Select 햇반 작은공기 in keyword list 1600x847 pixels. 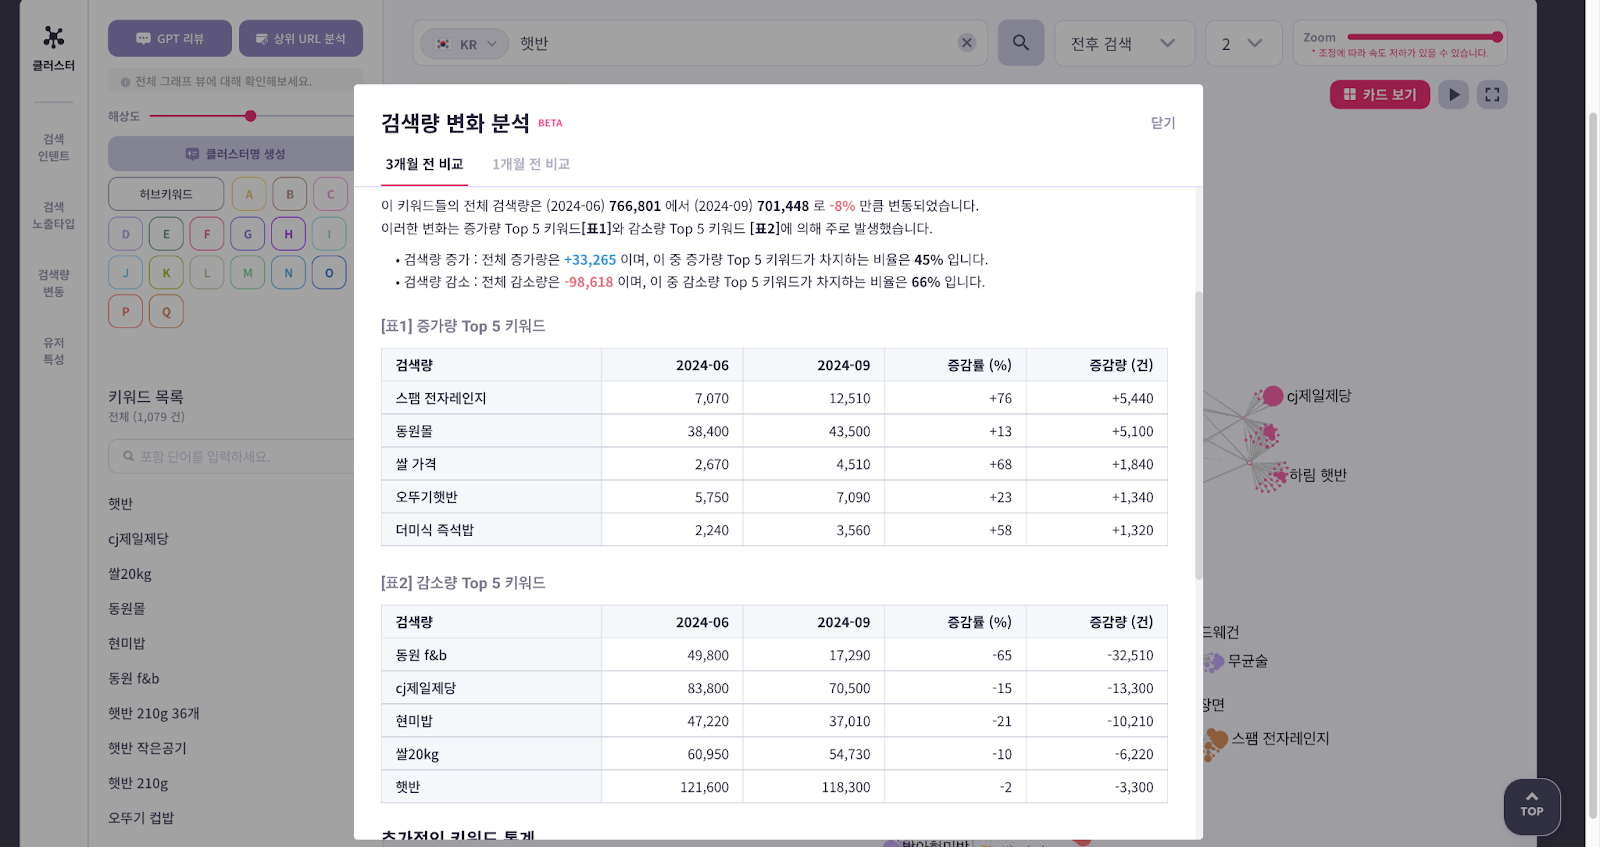pyautogui.click(x=147, y=748)
